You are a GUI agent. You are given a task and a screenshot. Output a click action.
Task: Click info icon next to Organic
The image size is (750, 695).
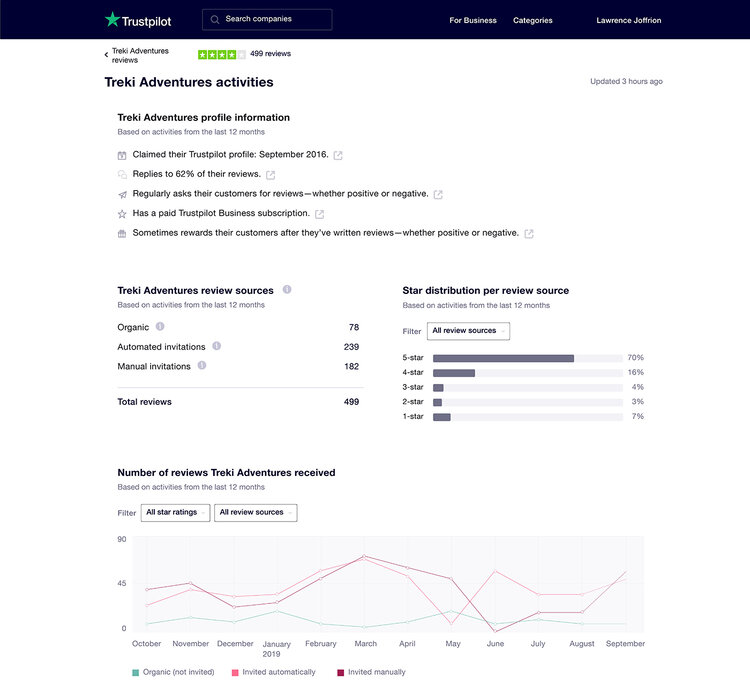[x=160, y=326]
